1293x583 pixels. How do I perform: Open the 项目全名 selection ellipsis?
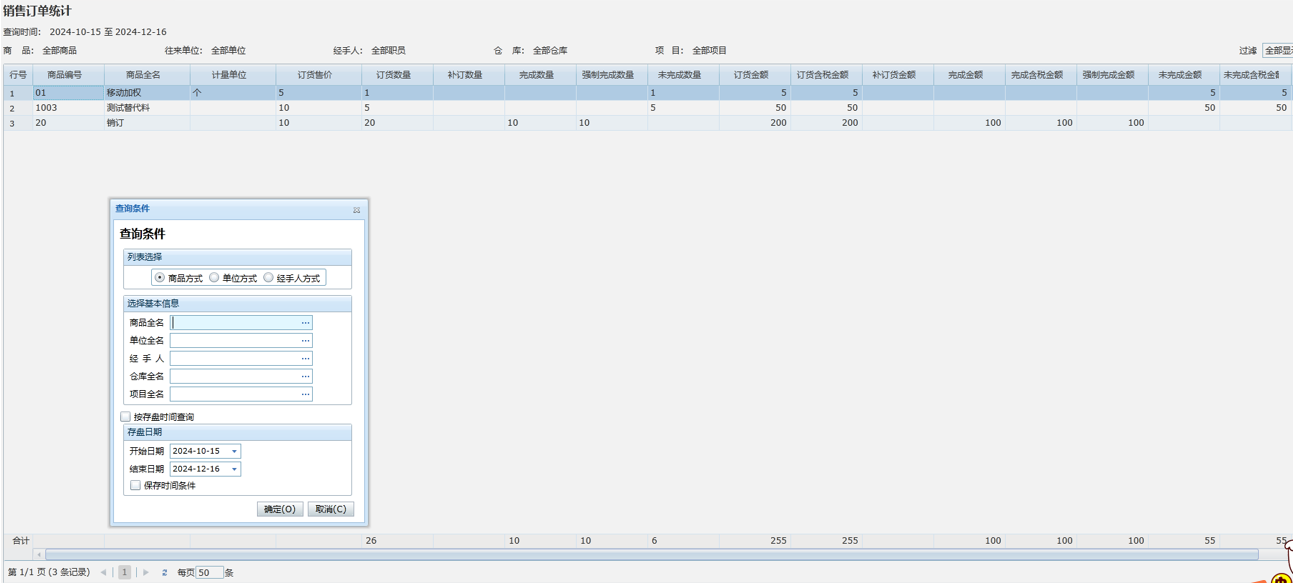coord(305,394)
